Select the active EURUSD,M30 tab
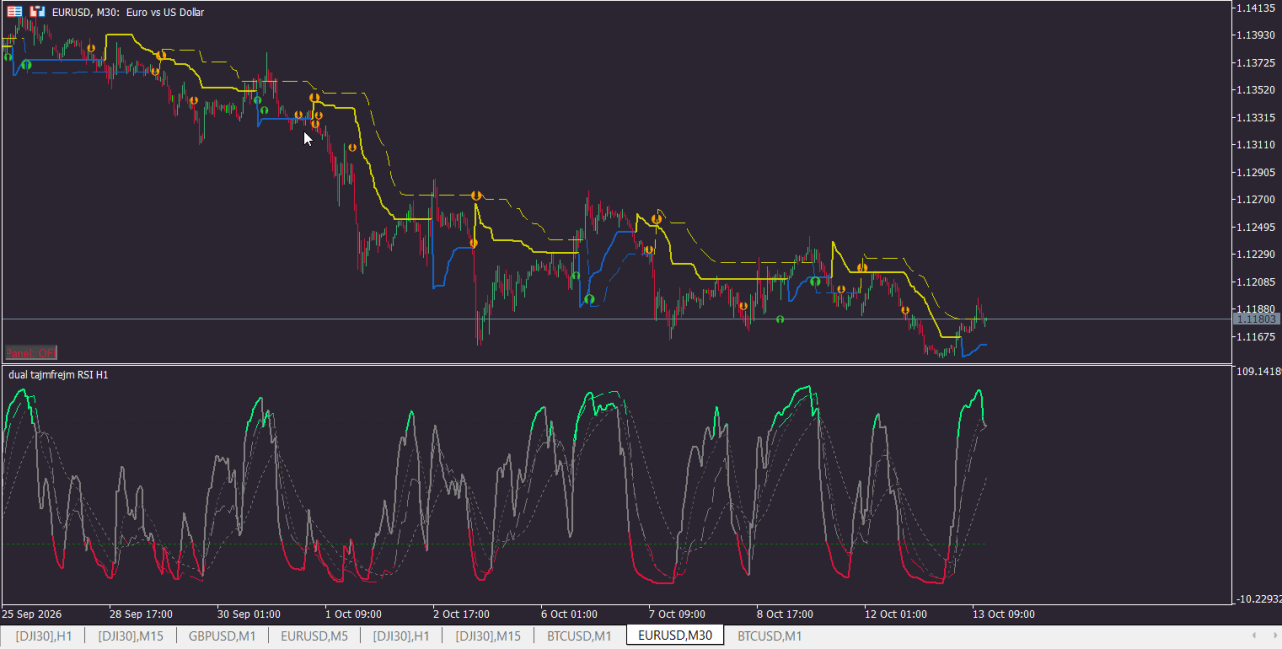The height and width of the screenshot is (649, 1282). pos(675,636)
